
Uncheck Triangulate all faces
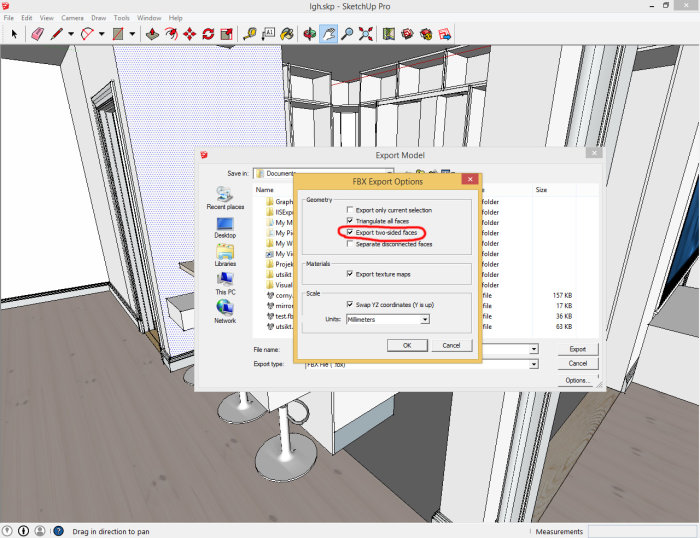350,221
